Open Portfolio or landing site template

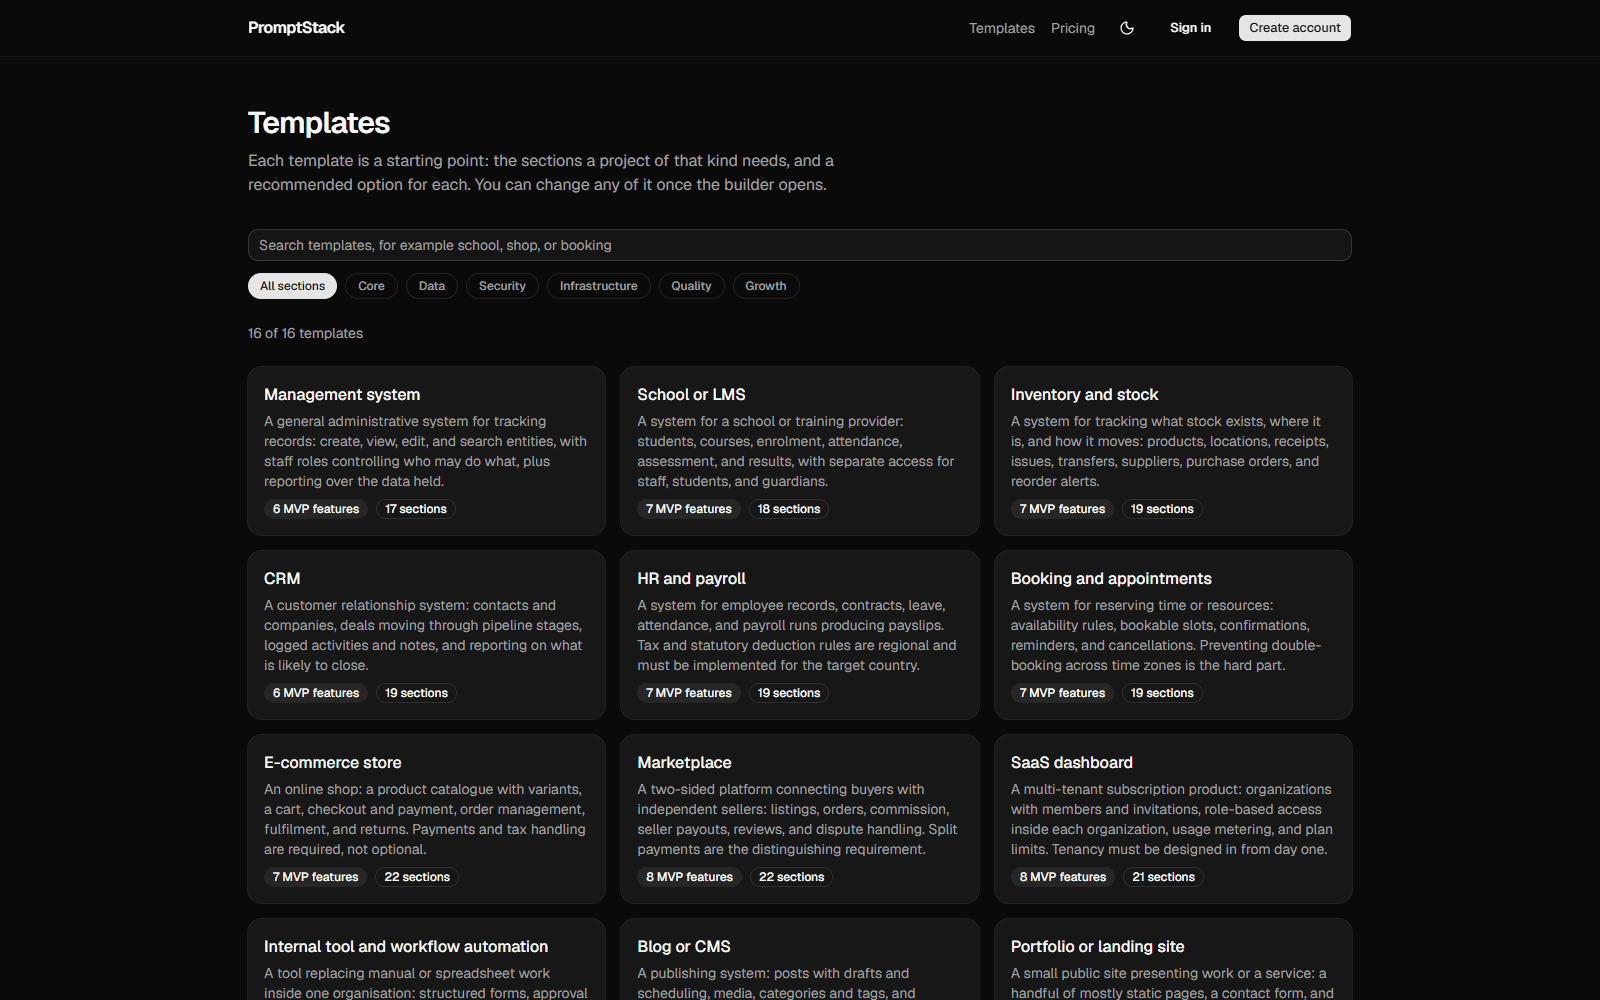click(1173, 960)
